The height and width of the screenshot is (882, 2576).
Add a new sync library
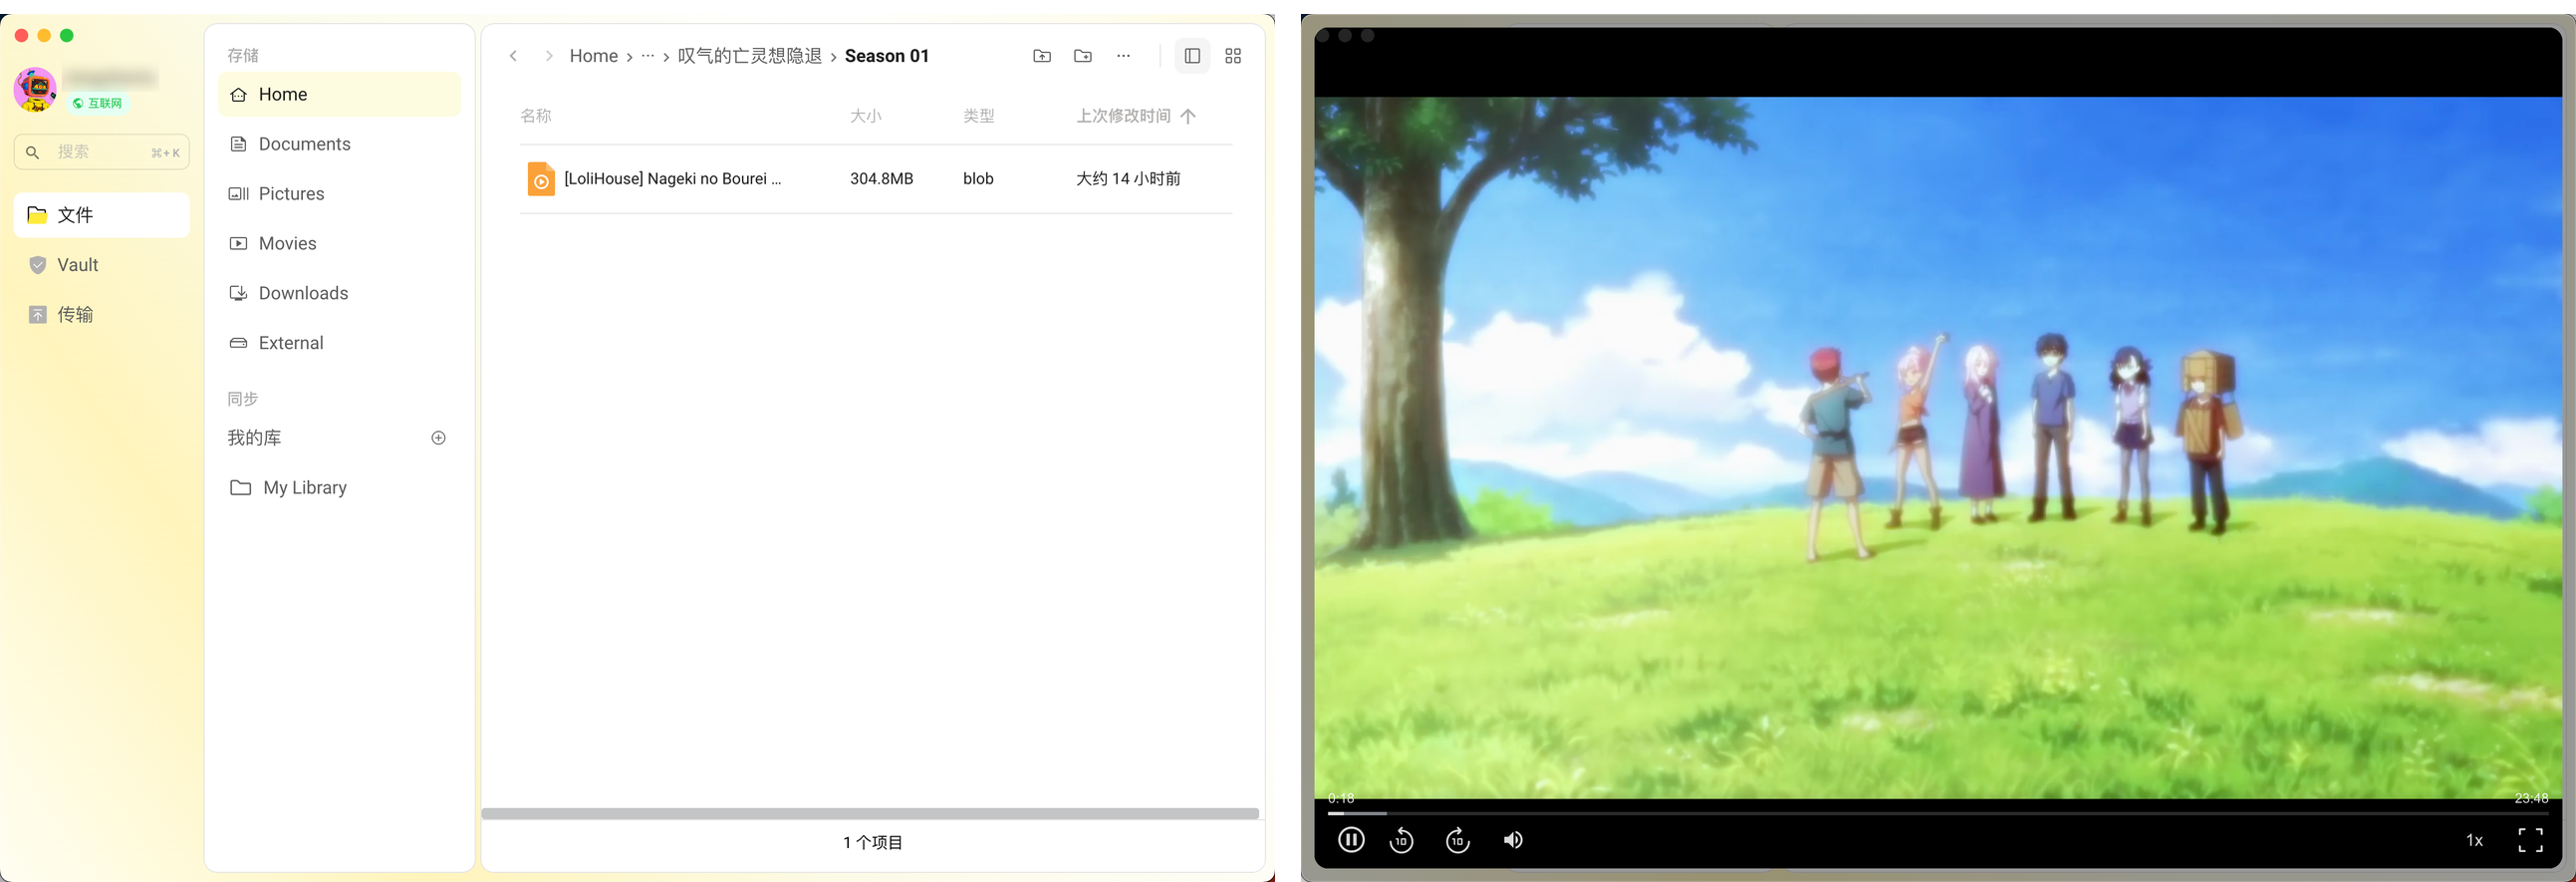[x=438, y=438]
